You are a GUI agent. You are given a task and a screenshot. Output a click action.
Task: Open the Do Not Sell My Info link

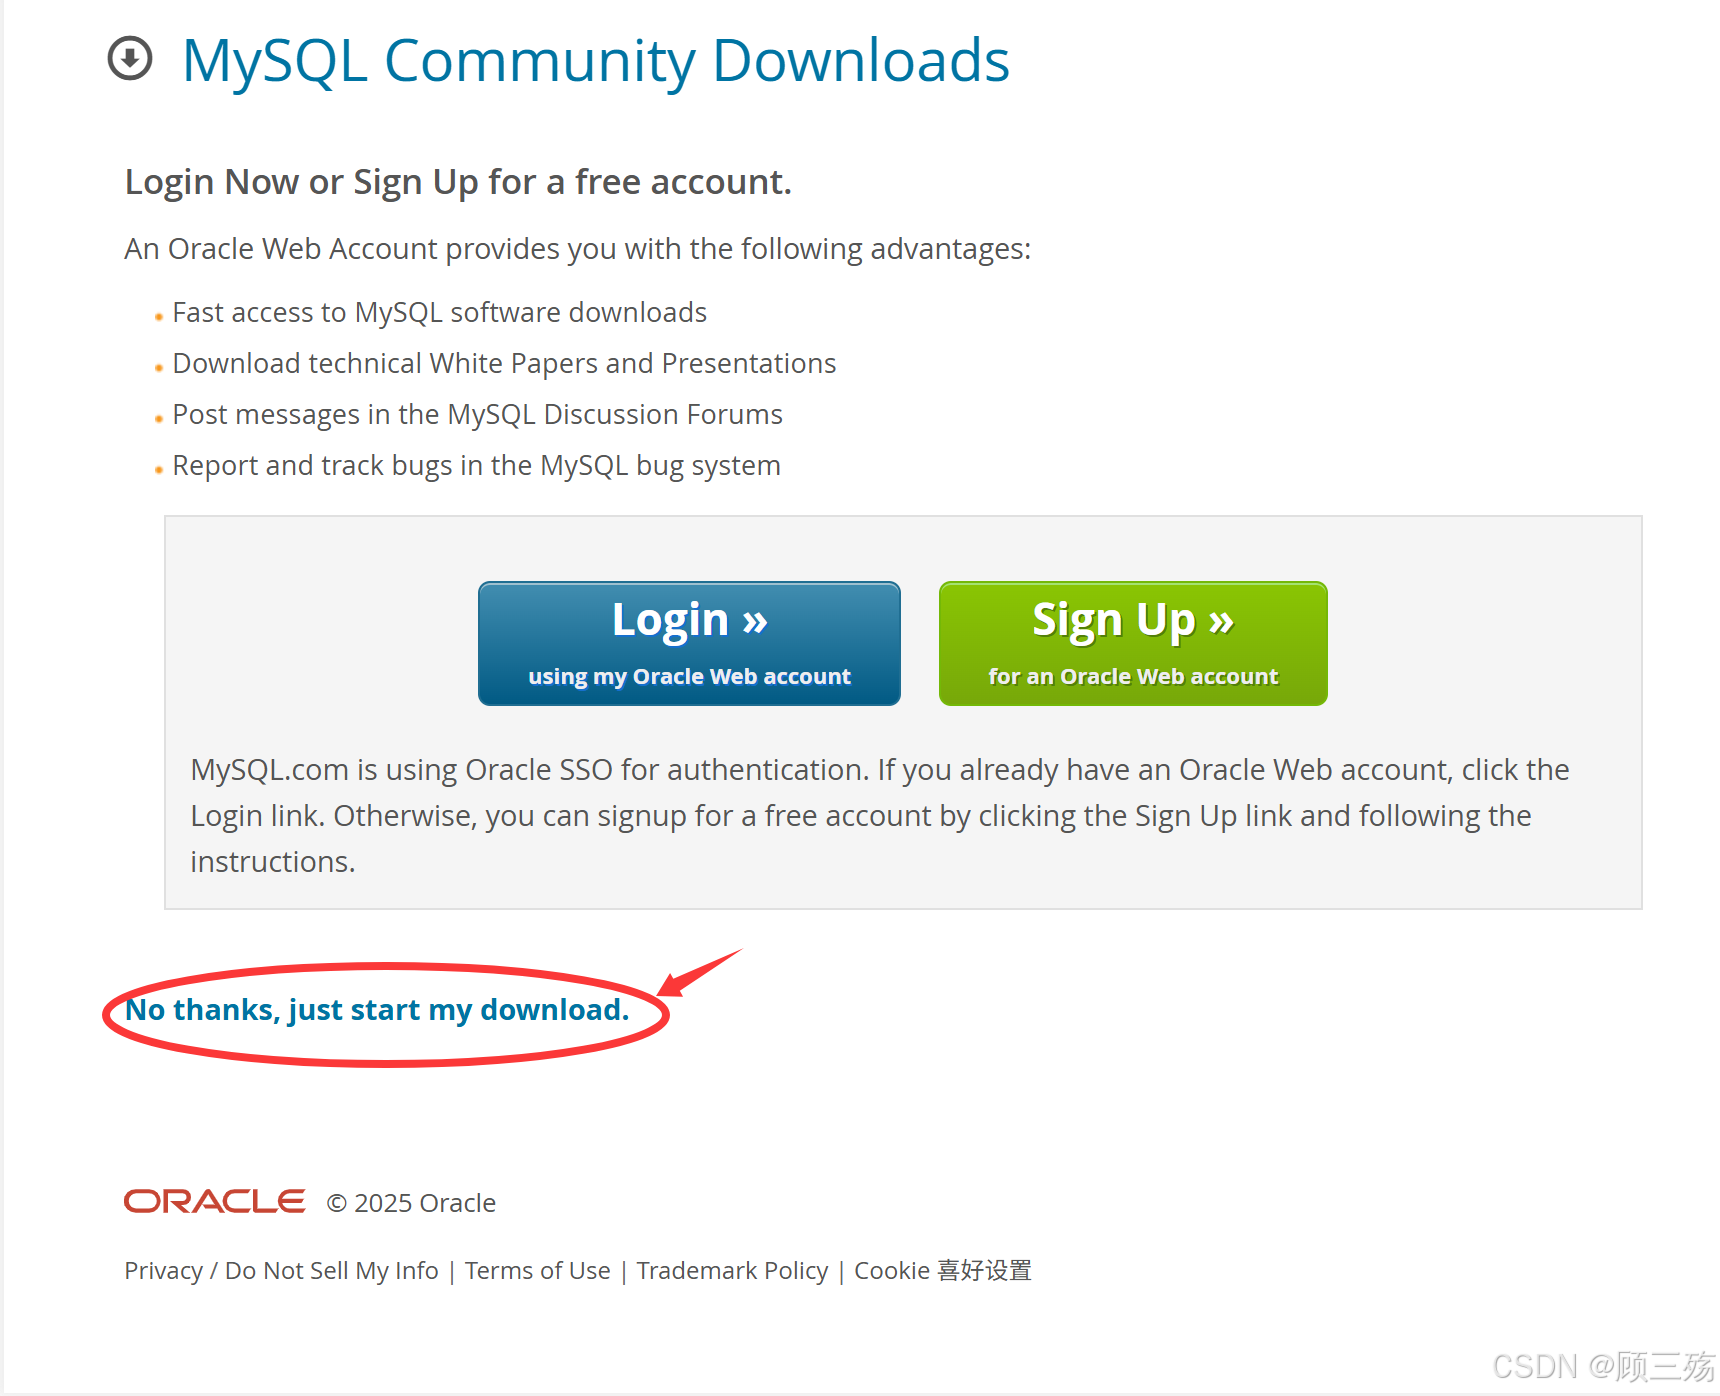tap(332, 1270)
